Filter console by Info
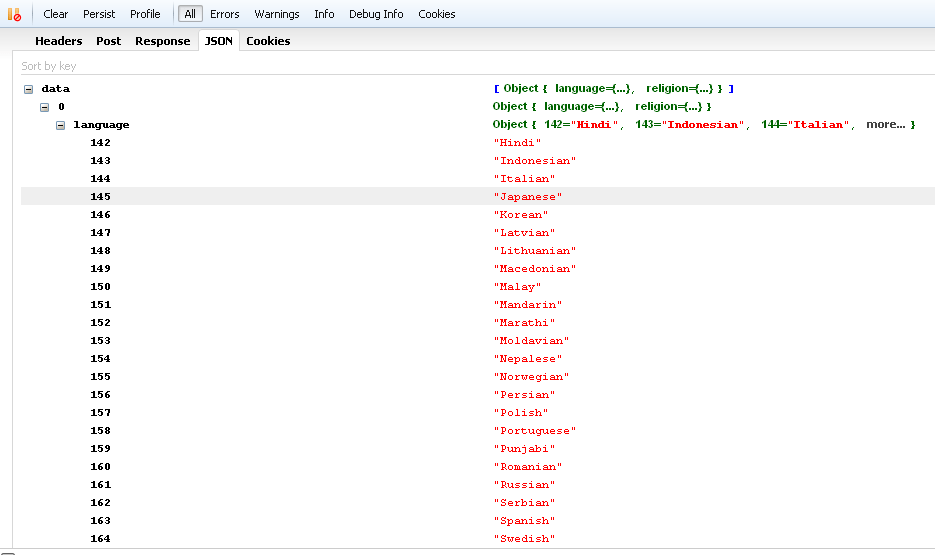The image size is (935, 555). click(x=324, y=14)
